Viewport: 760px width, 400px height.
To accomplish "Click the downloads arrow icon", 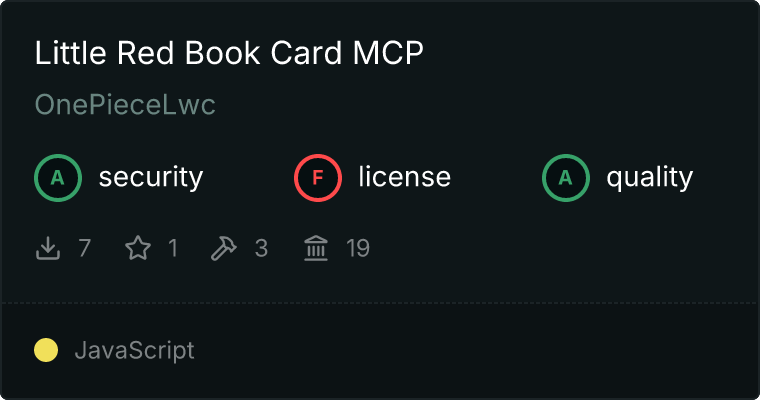I will click(48, 248).
